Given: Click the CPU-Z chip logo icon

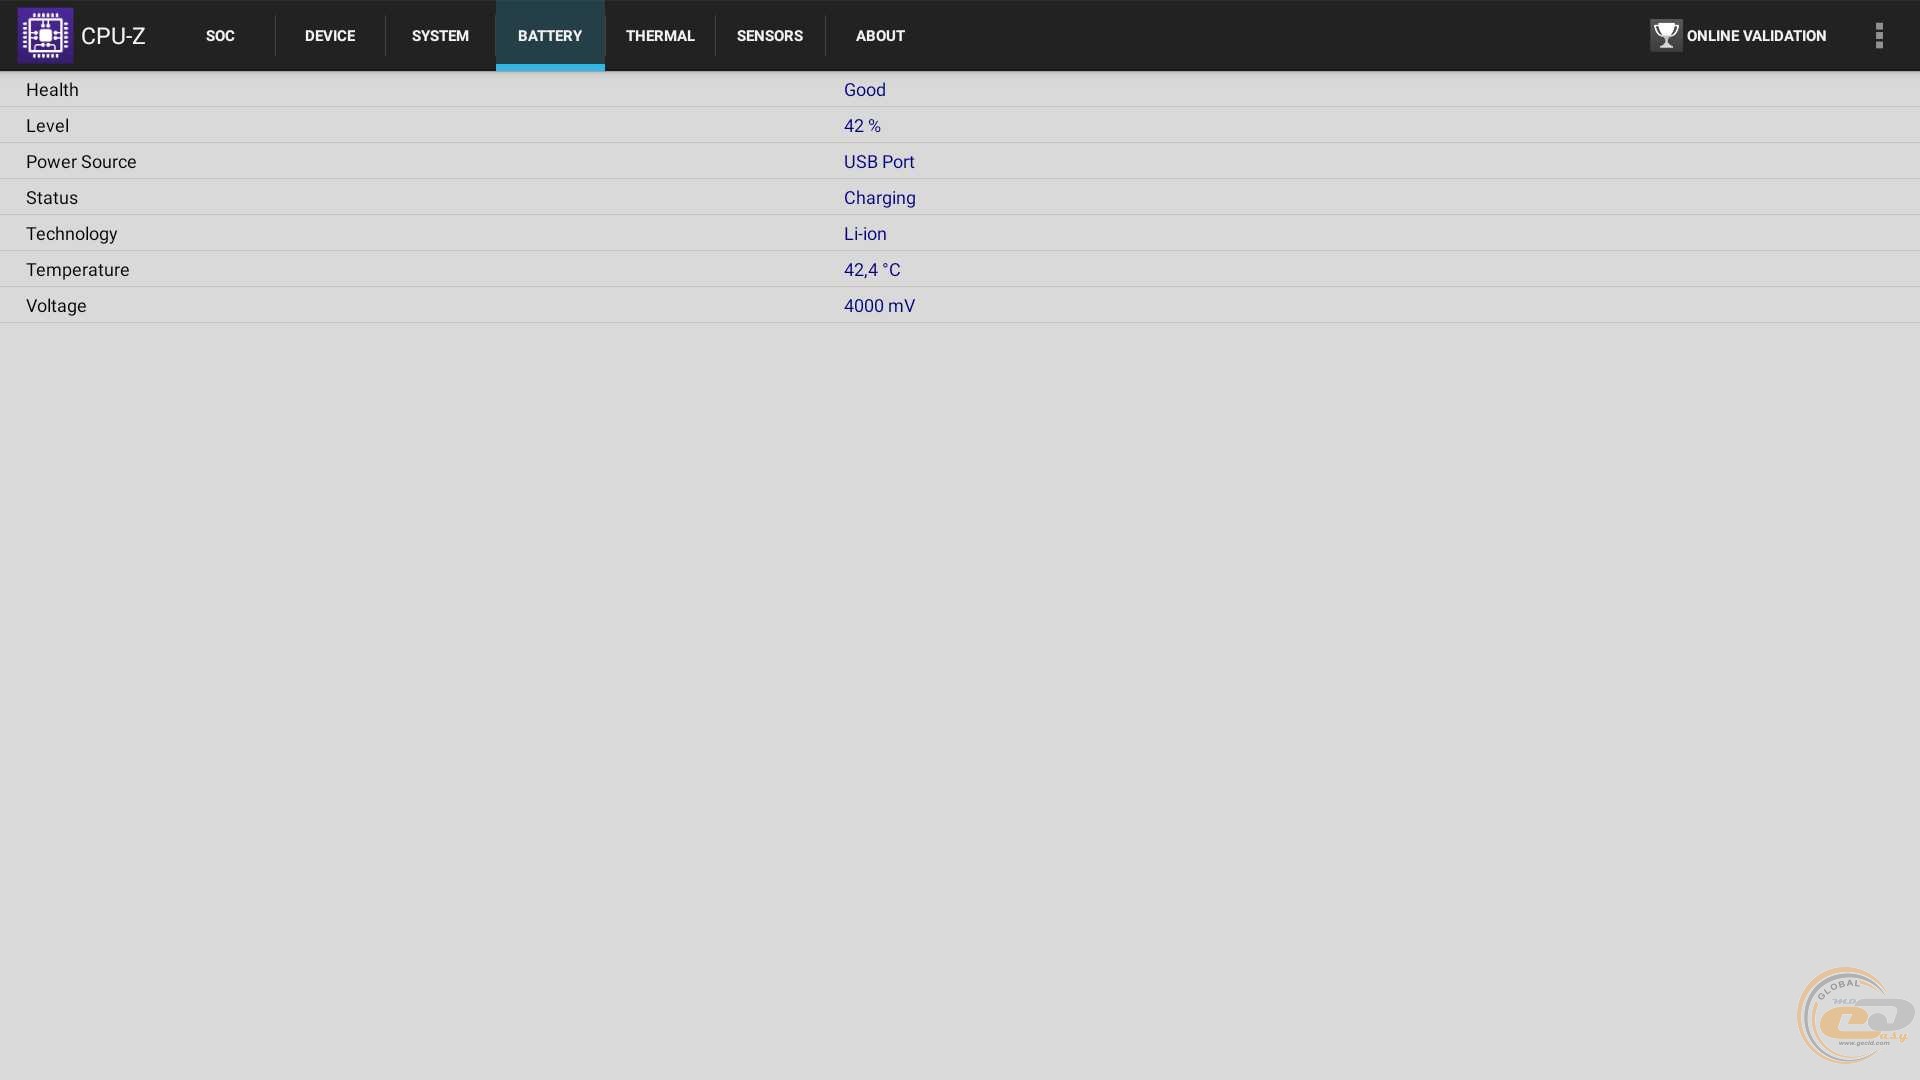Looking at the screenshot, I should click(x=45, y=36).
